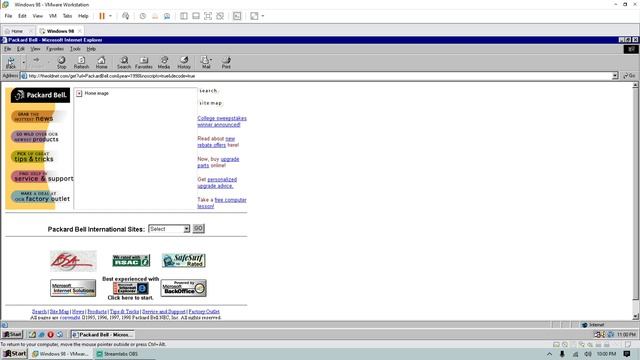This screenshot has height=360, width=640.
Task: Open VMware stretch options dropdown arrow
Action: tap(263, 16)
